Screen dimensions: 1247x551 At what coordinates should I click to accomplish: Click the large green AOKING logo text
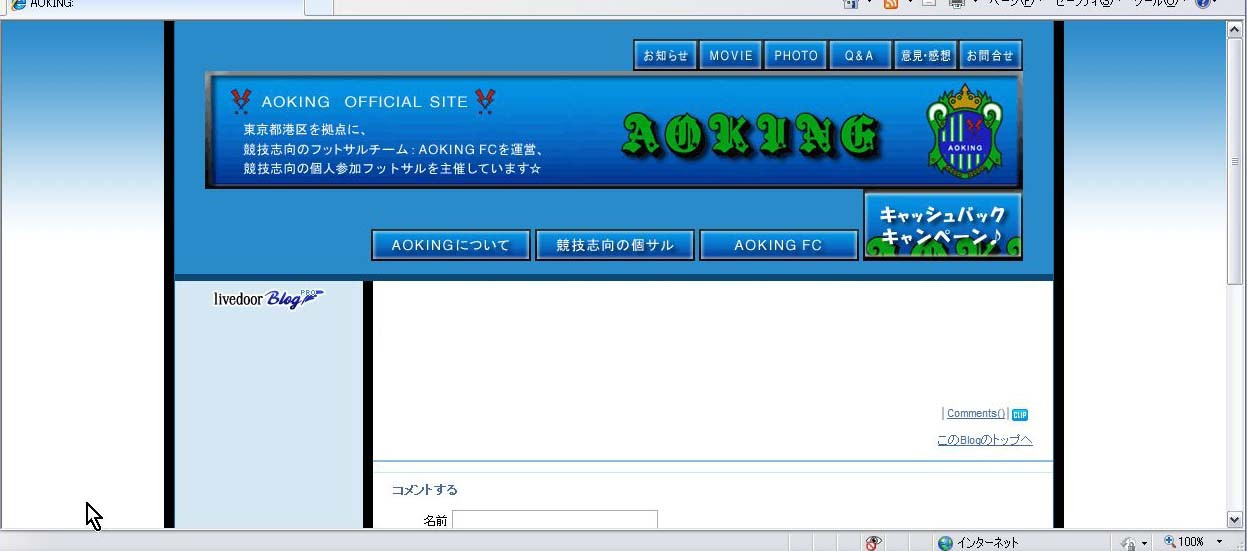click(x=752, y=135)
